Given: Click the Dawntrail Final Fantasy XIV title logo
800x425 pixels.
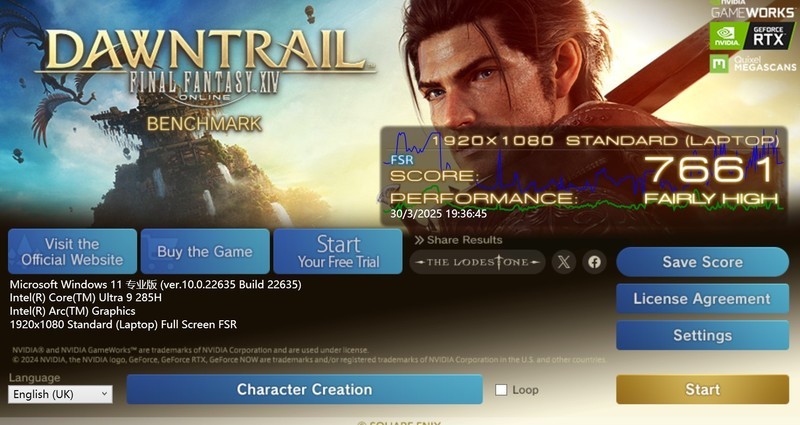Looking at the screenshot, I should [206, 64].
